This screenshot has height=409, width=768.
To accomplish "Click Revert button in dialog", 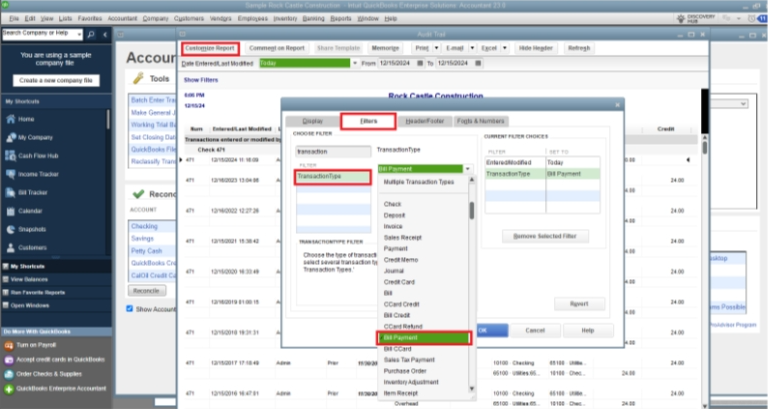I will click(579, 304).
